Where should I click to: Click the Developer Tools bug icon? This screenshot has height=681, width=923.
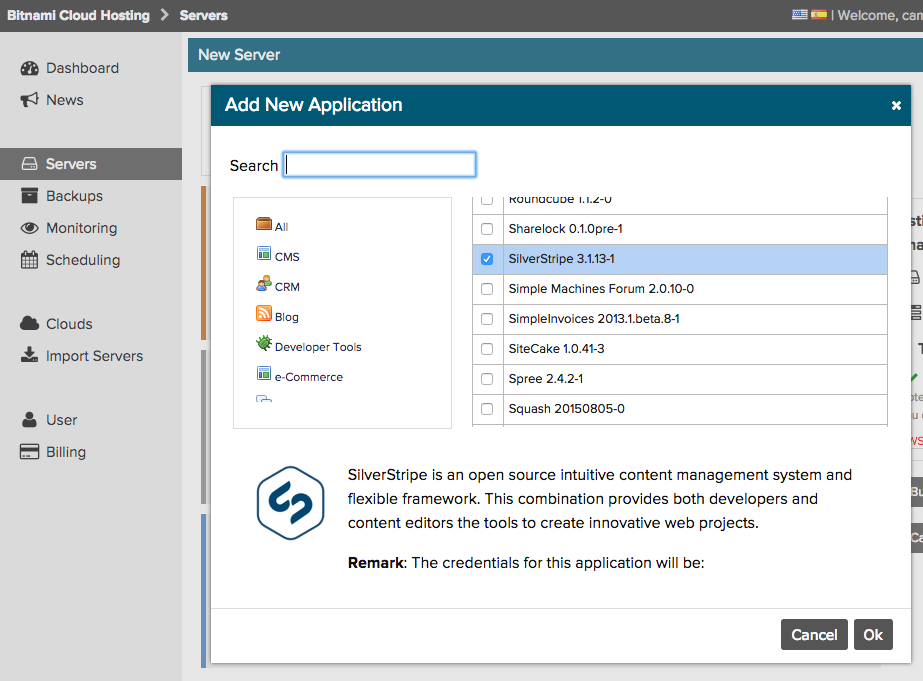[264, 343]
